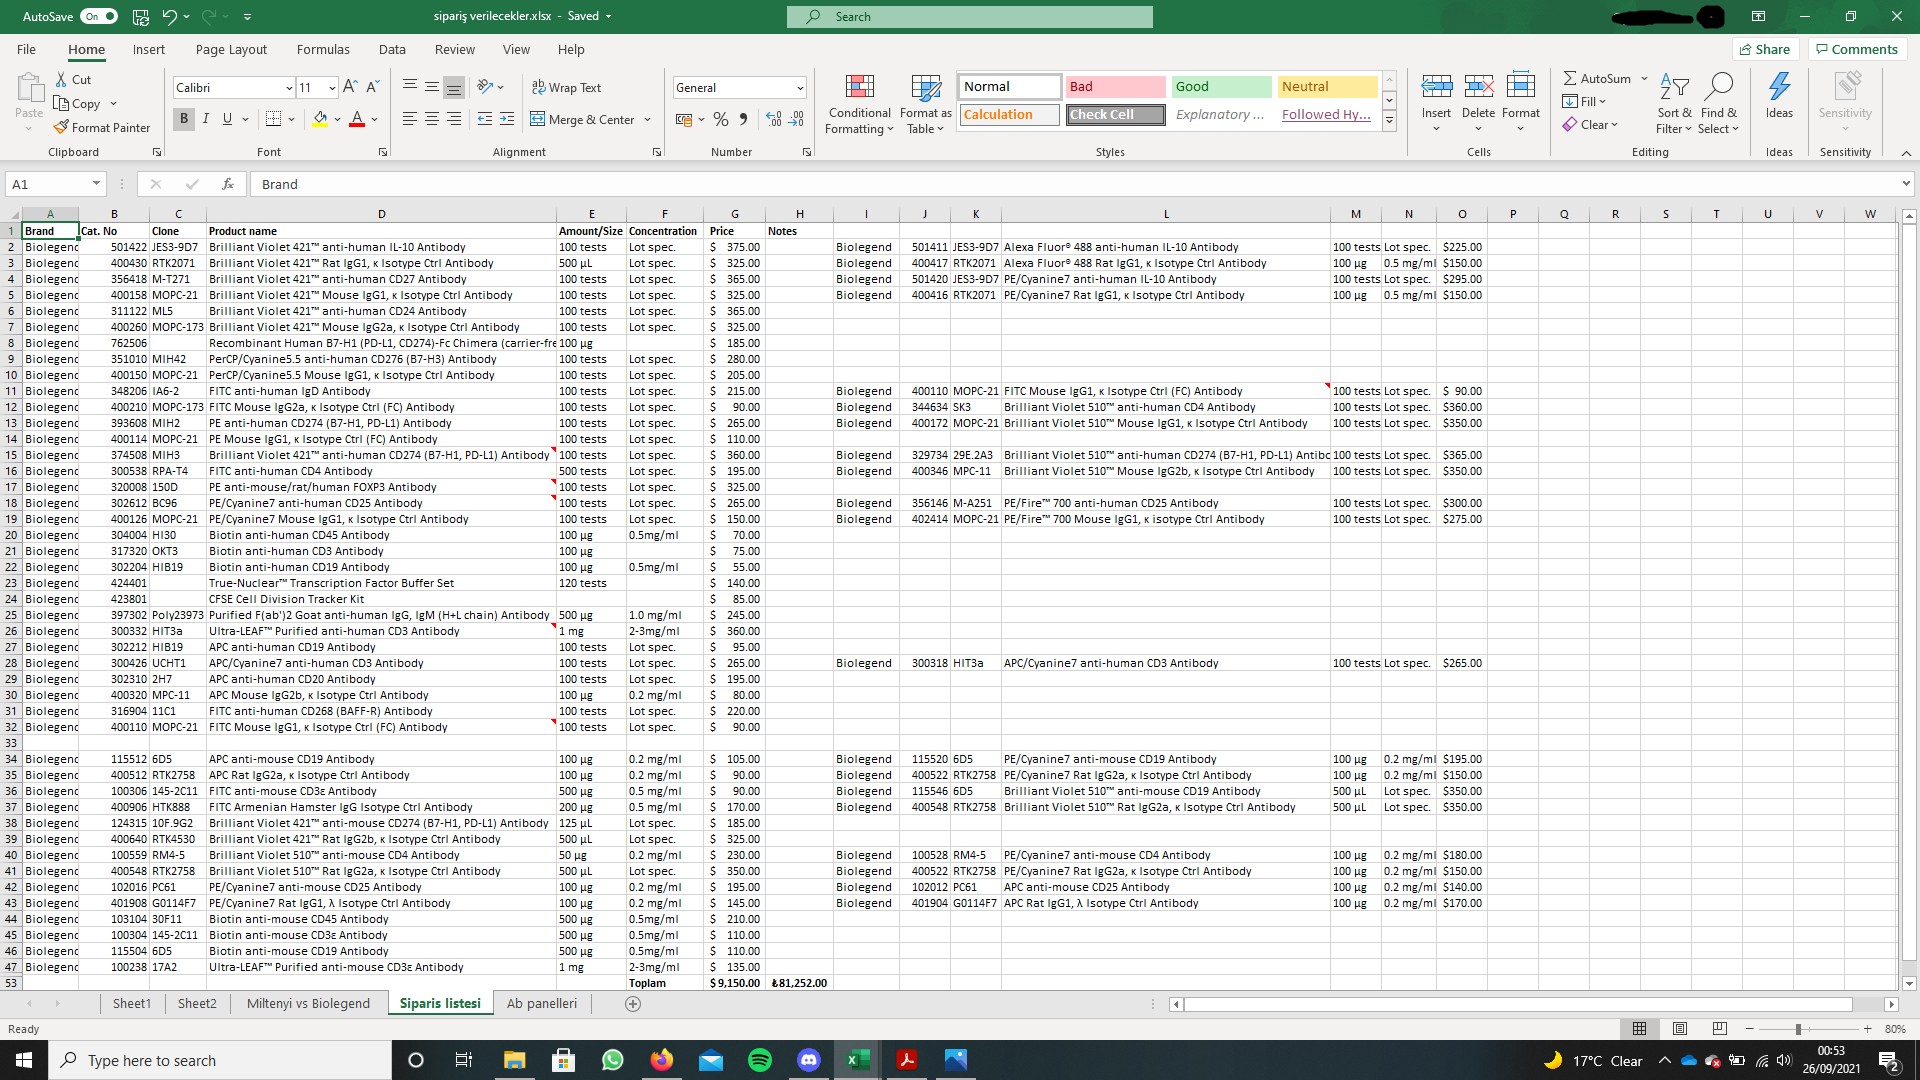
Task: Open the General number format dropdown
Action: (x=800, y=88)
